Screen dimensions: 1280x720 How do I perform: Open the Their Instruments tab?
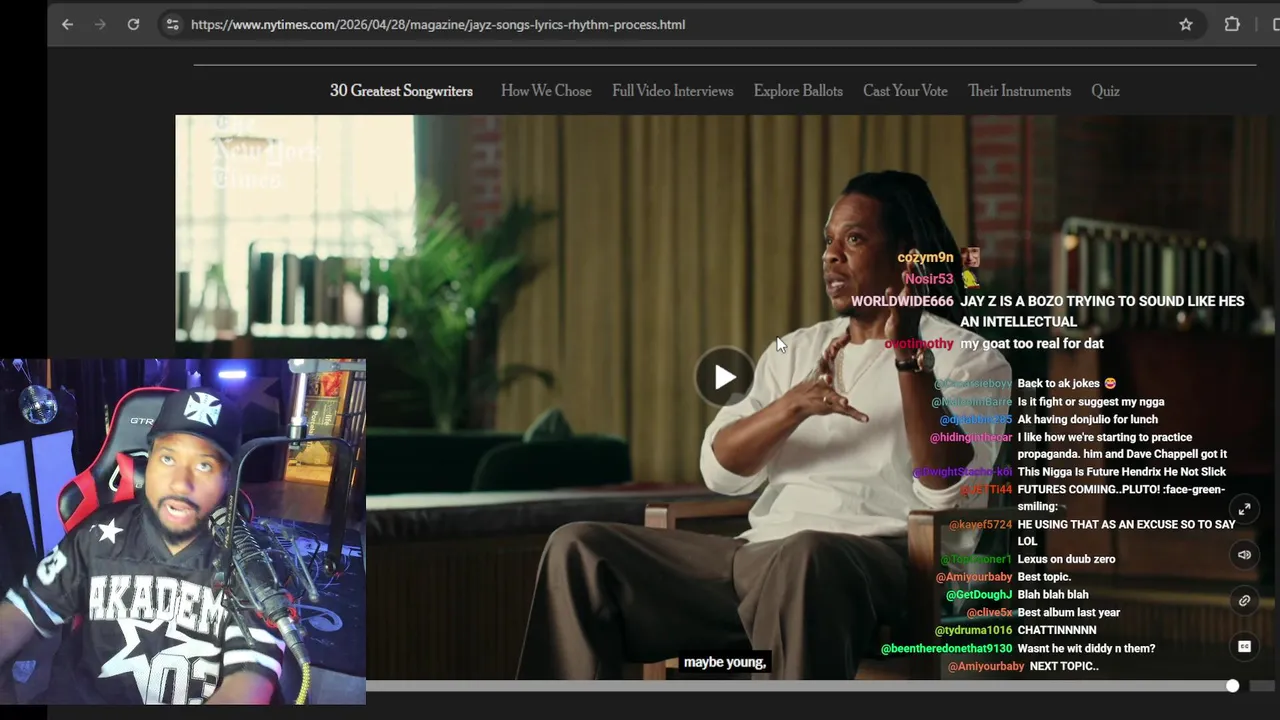(x=1019, y=91)
